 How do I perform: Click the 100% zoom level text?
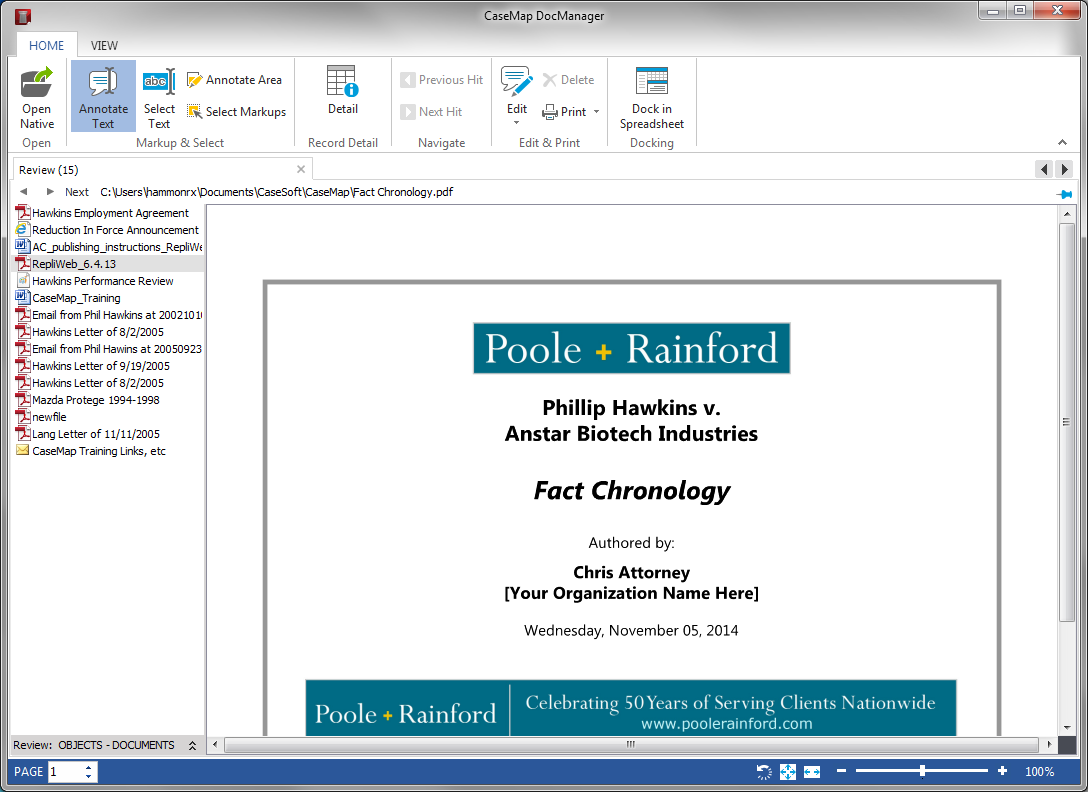tap(1039, 772)
